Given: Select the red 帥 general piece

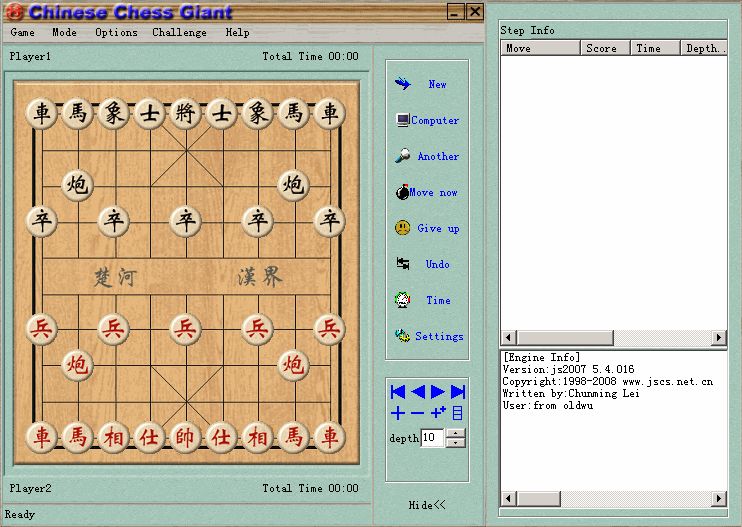Looking at the screenshot, I should (186, 437).
